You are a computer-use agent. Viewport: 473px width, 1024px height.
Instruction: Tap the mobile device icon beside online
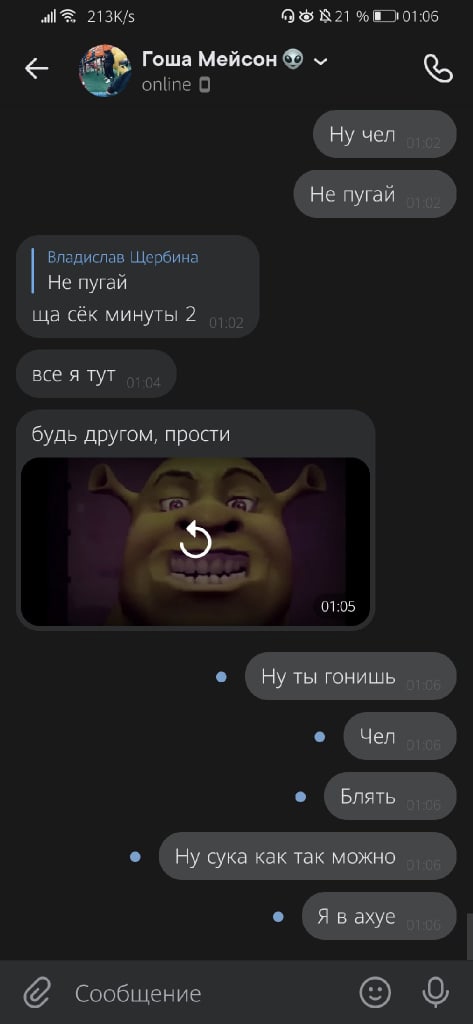pos(204,85)
